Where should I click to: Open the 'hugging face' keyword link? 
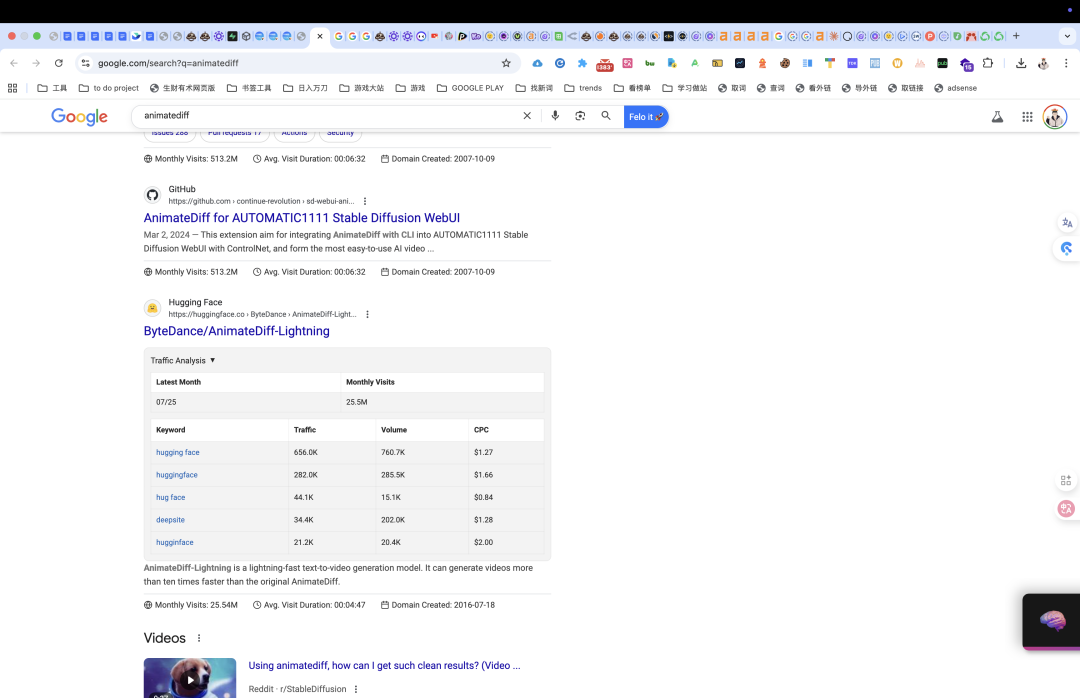(x=178, y=453)
